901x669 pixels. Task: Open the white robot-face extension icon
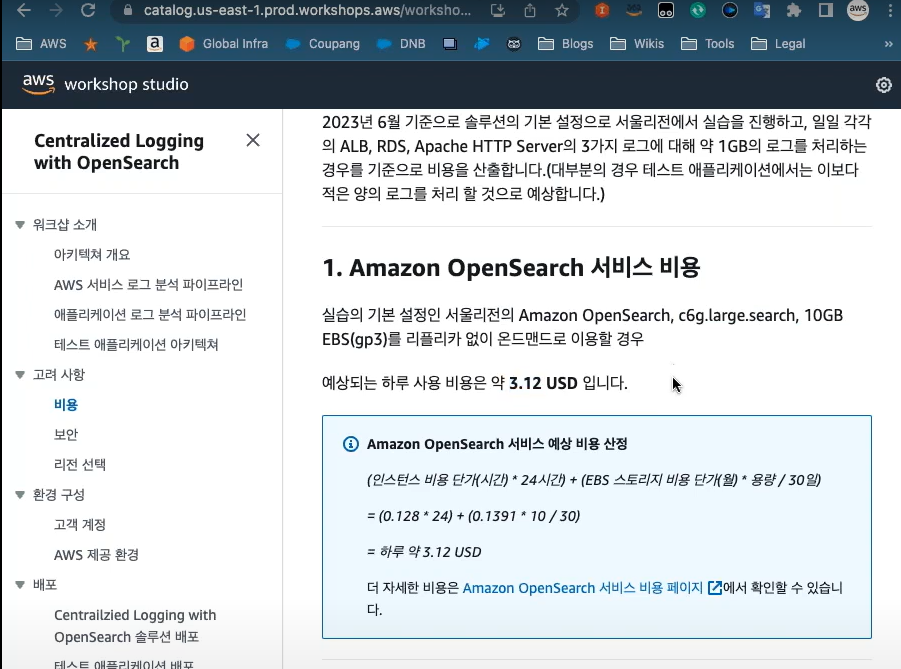pyautogui.click(x=666, y=10)
